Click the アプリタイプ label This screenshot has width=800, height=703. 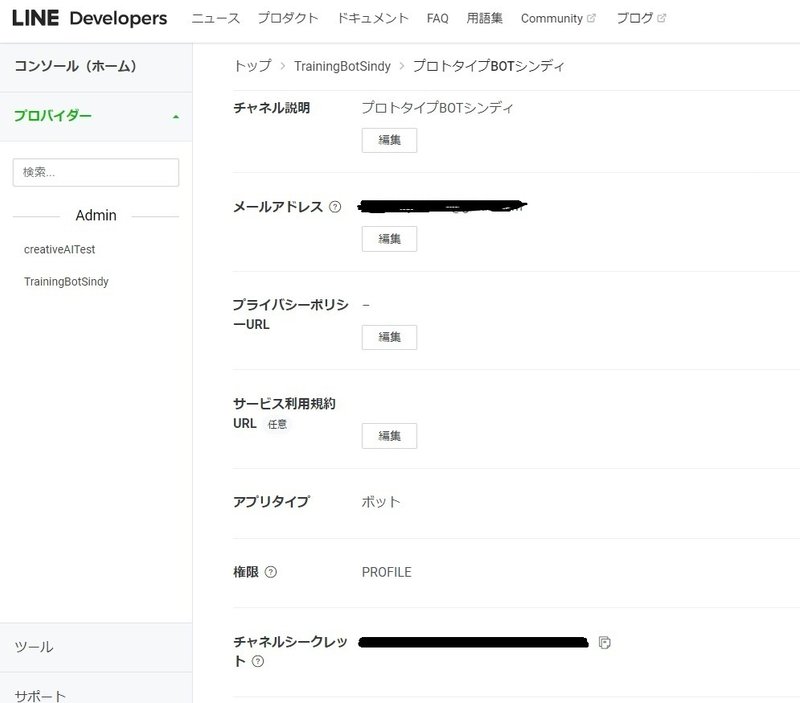pyautogui.click(x=271, y=502)
